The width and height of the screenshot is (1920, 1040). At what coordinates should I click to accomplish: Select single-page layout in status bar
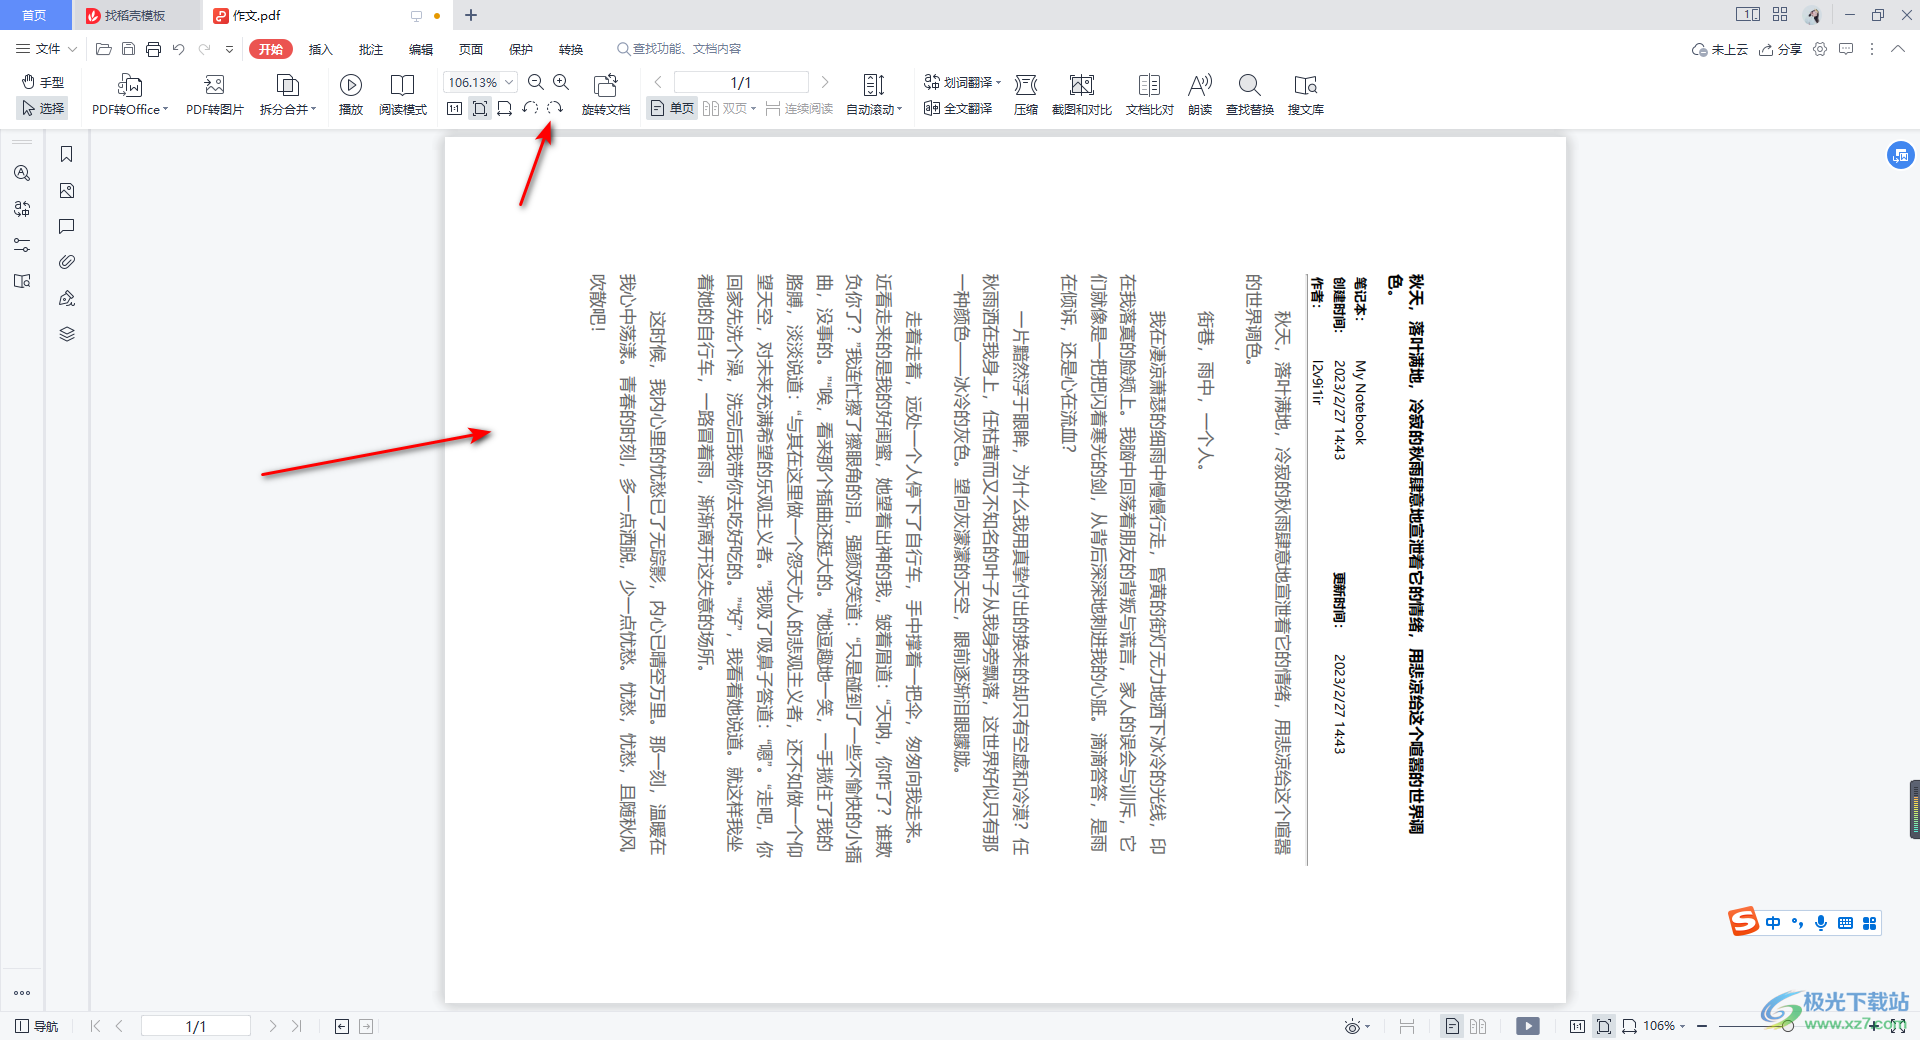coord(1452,1026)
